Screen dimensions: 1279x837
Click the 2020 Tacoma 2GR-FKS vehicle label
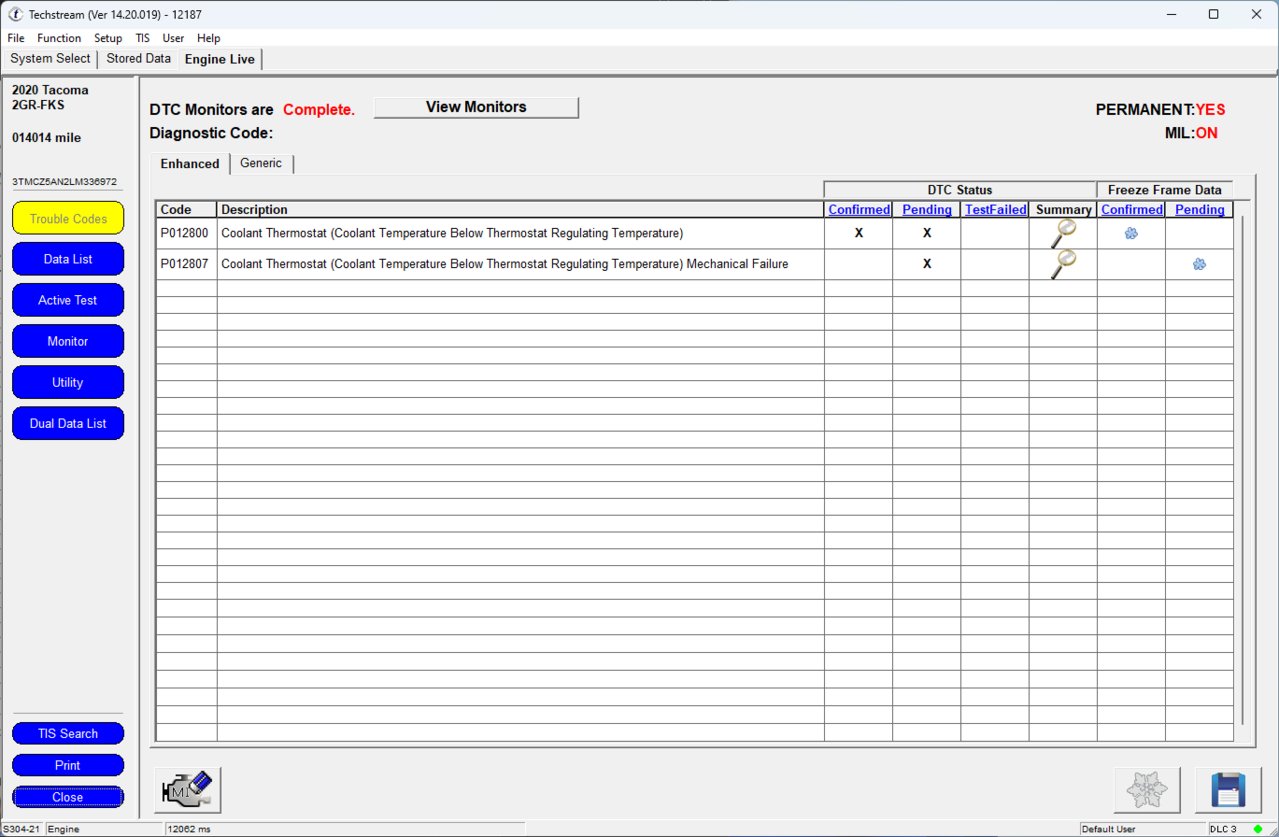click(x=50, y=97)
